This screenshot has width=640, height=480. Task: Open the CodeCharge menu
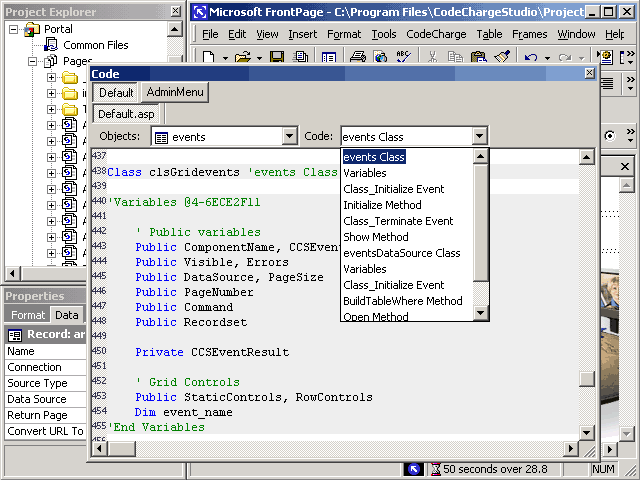pos(435,34)
